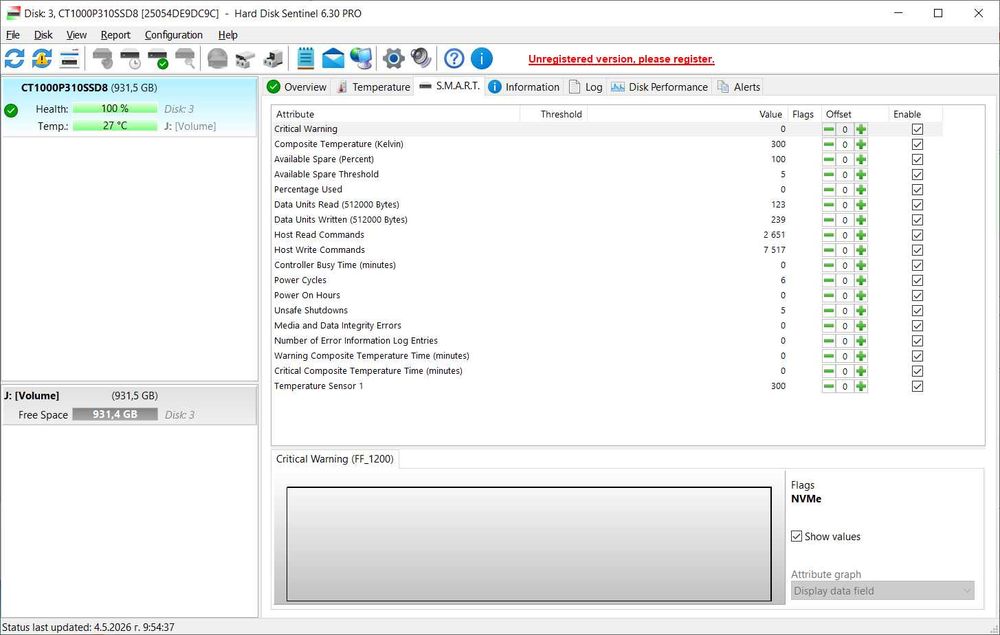Toggle Enable checkbox for Data Units Written
The height and width of the screenshot is (635, 1000).
coord(917,220)
